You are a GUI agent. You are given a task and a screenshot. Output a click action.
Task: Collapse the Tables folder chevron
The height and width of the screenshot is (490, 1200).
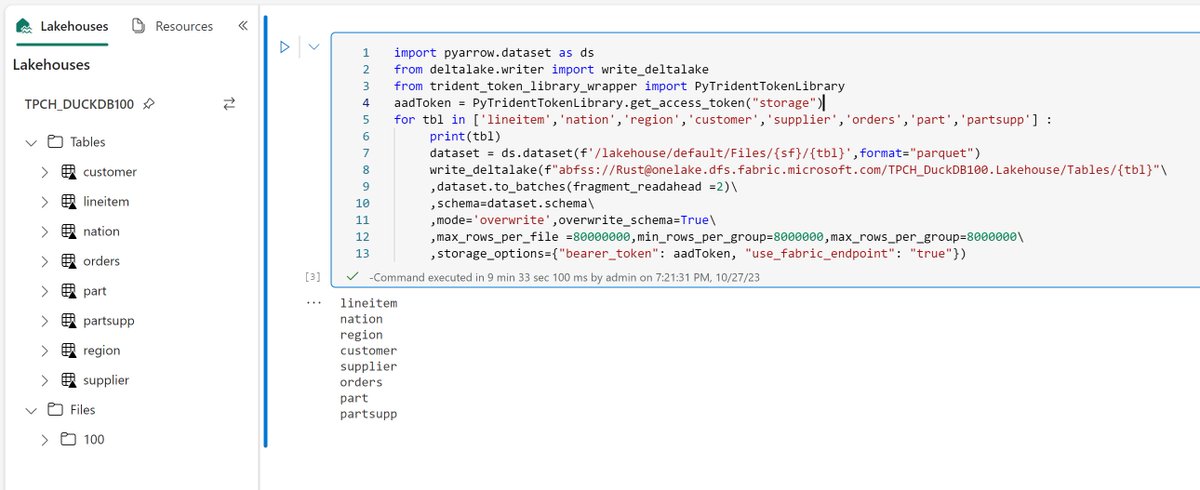(x=31, y=142)
